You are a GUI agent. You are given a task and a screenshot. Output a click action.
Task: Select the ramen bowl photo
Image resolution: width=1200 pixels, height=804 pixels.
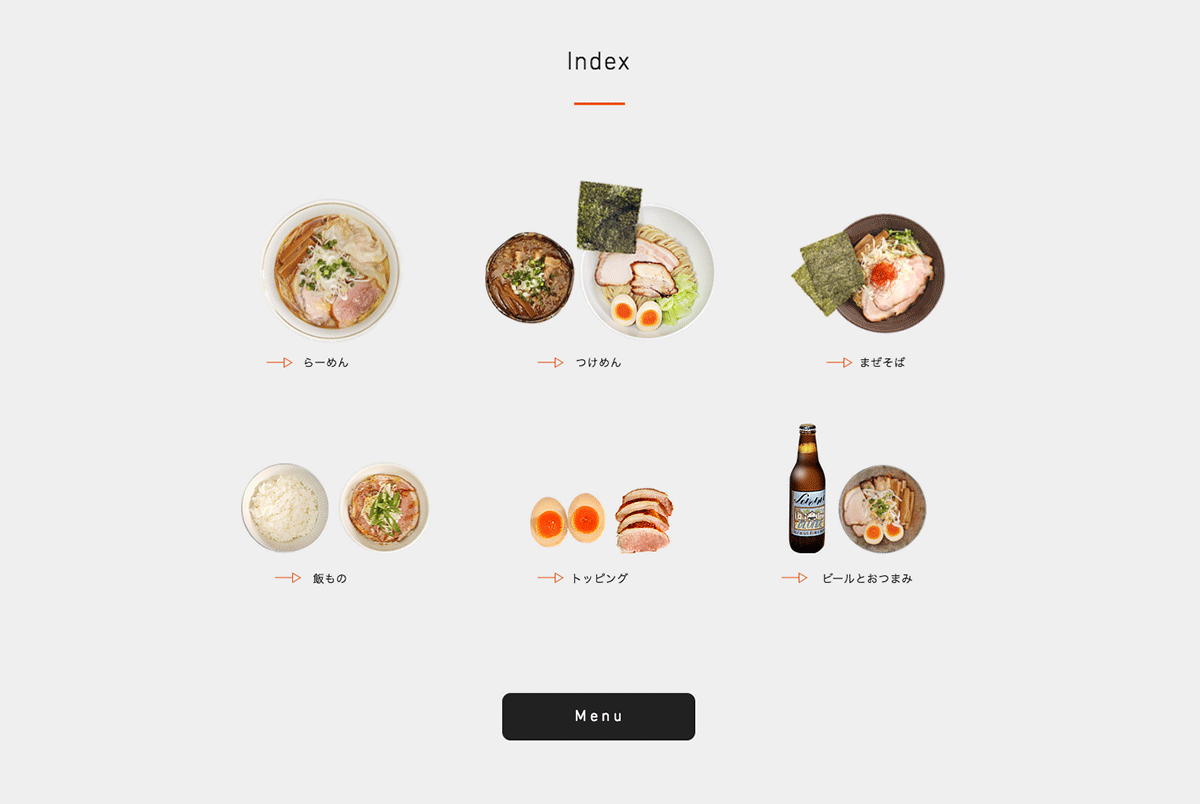[x=331, y=270]
